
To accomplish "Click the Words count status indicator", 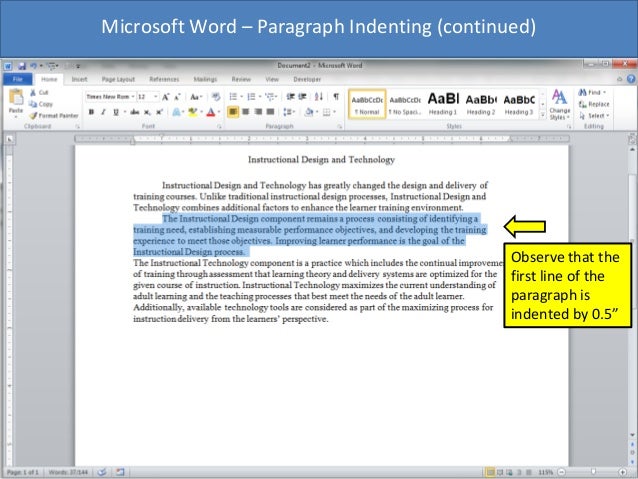I will click(68, 472).
